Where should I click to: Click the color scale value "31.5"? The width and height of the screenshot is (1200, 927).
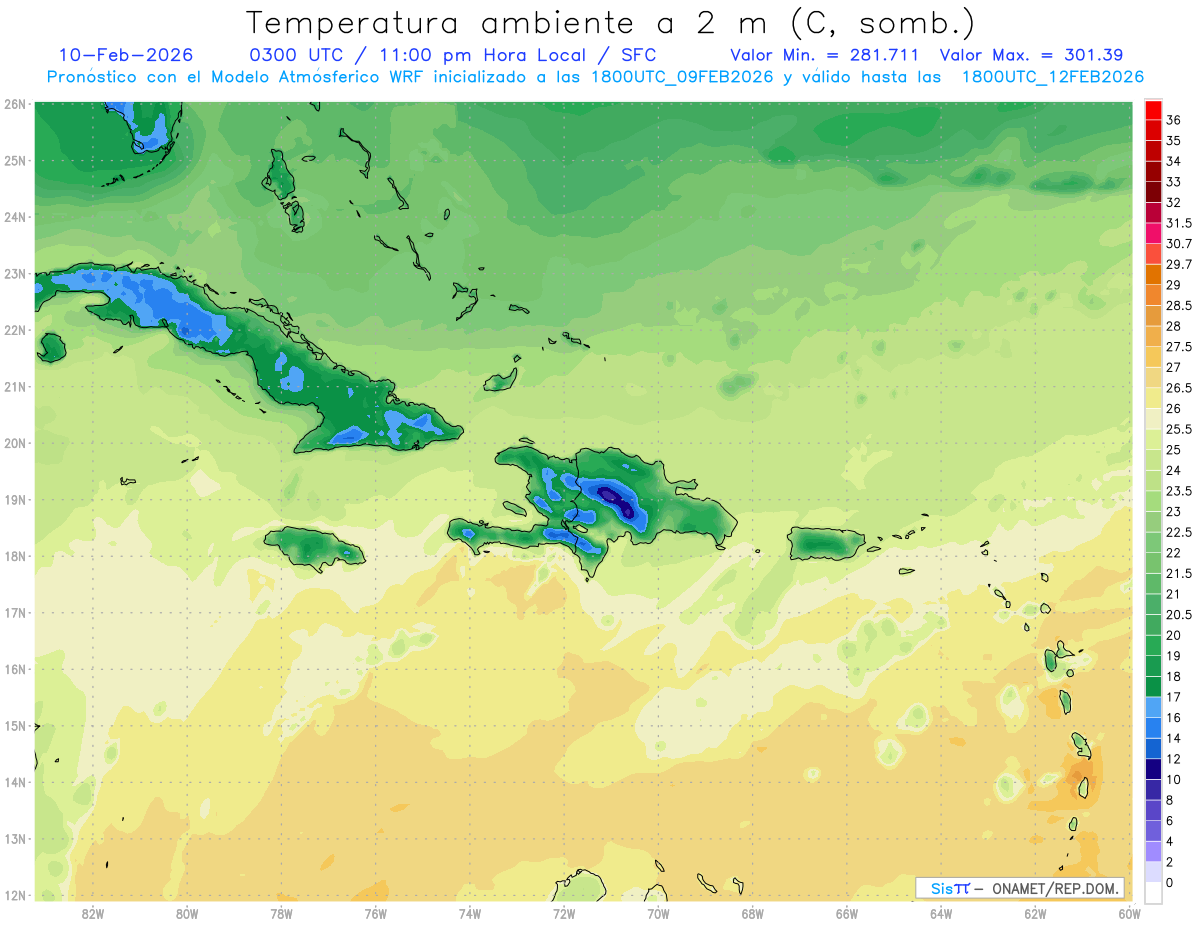click(x=1179, y=223)
